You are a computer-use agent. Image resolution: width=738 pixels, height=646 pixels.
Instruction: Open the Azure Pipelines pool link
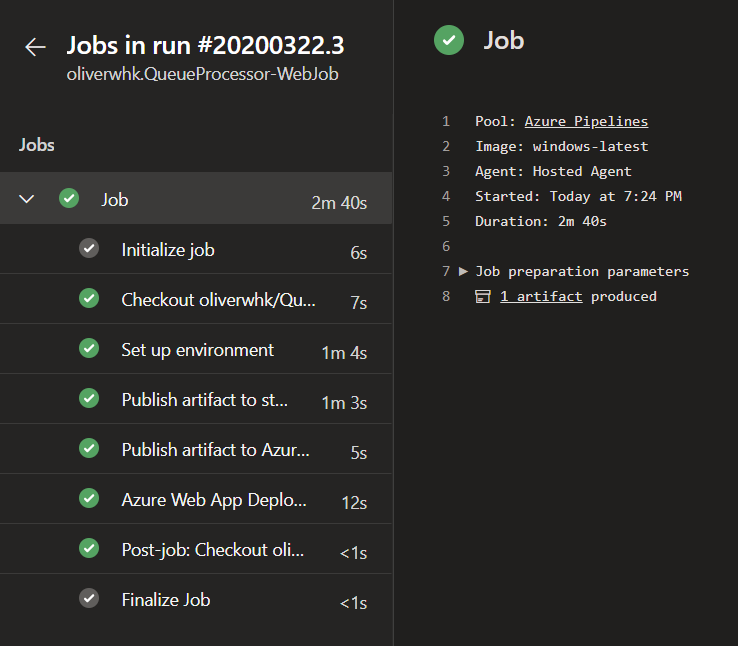pyautogui.click(x=586, y=121)
